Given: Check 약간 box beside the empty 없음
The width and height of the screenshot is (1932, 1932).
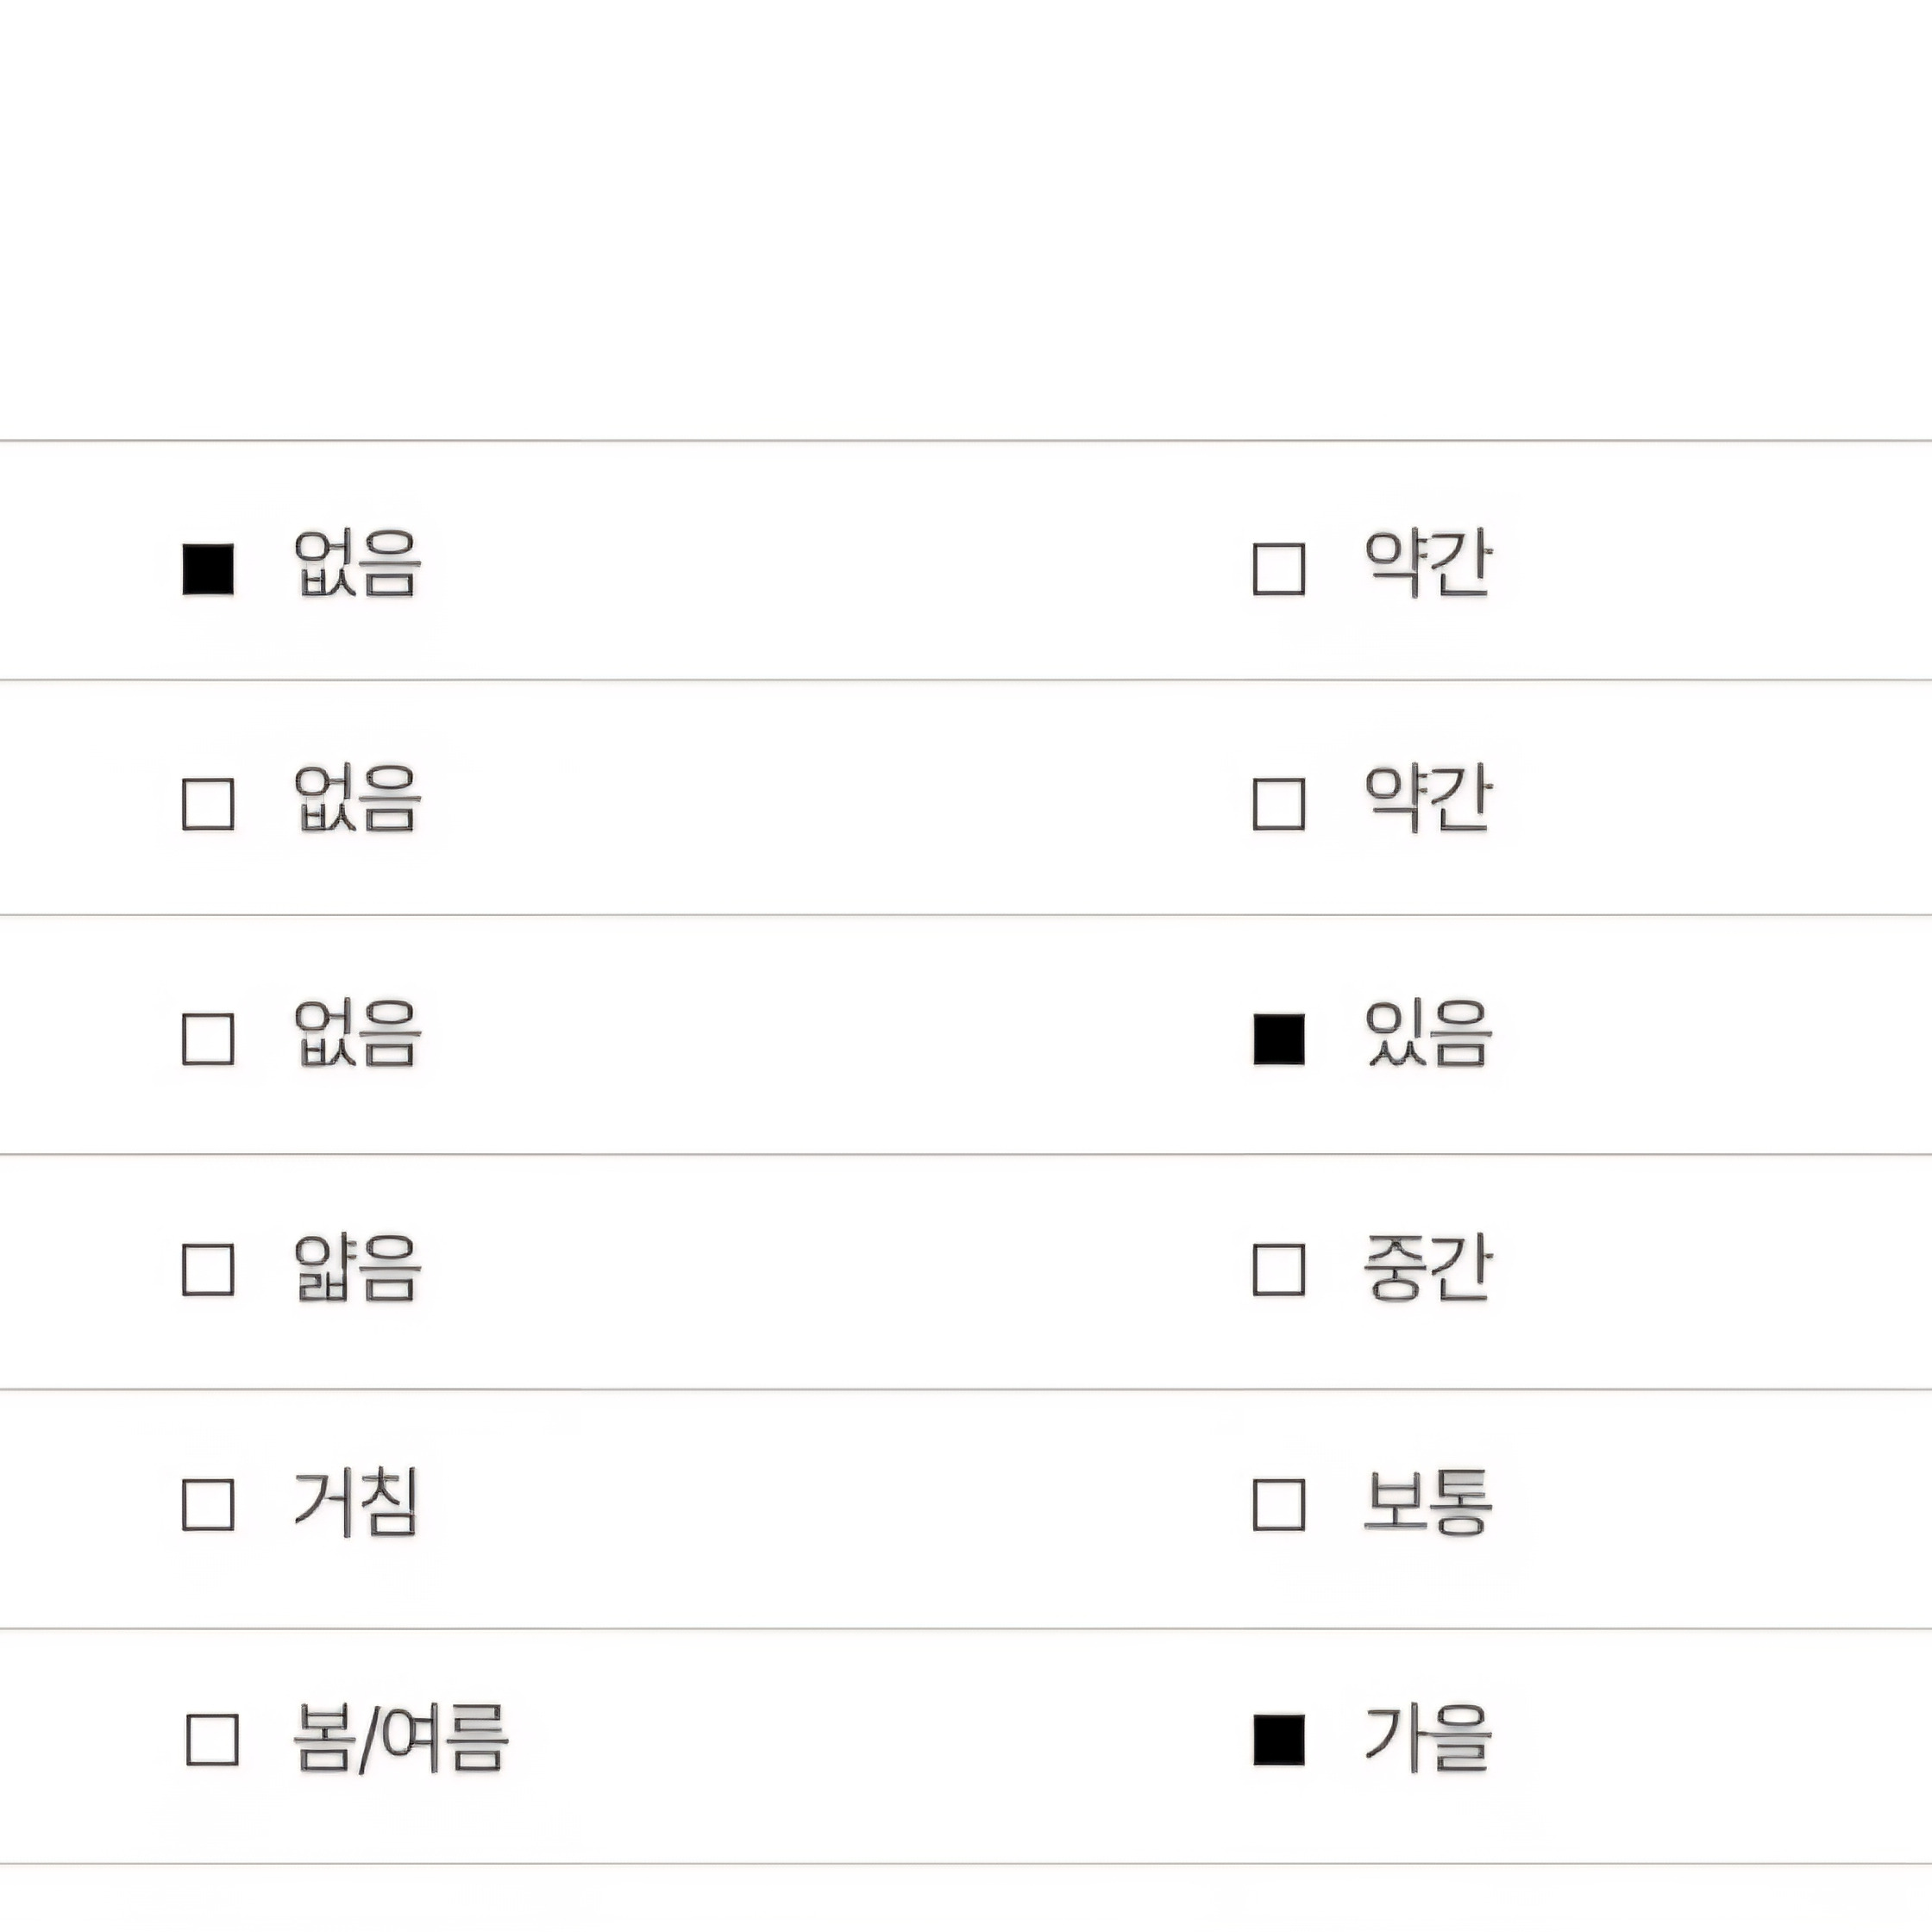Looking at the screenshot, I should click(x=1279, y=804).
